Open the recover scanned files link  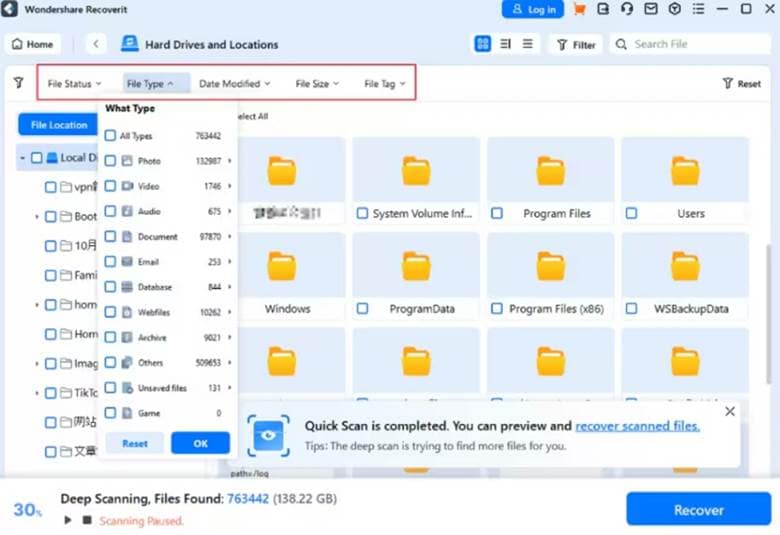(x=637, y=426)
